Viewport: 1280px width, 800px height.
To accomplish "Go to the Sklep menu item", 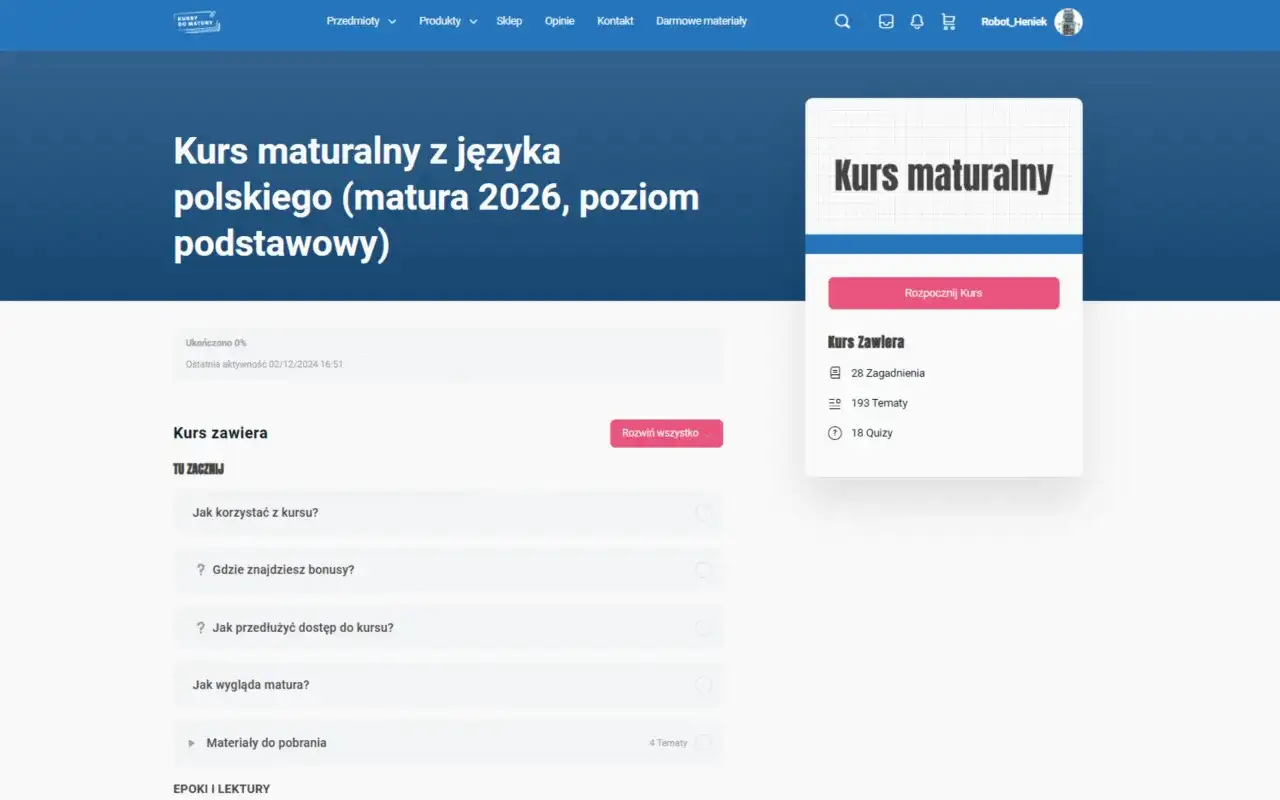I will (x=509, y=21).
